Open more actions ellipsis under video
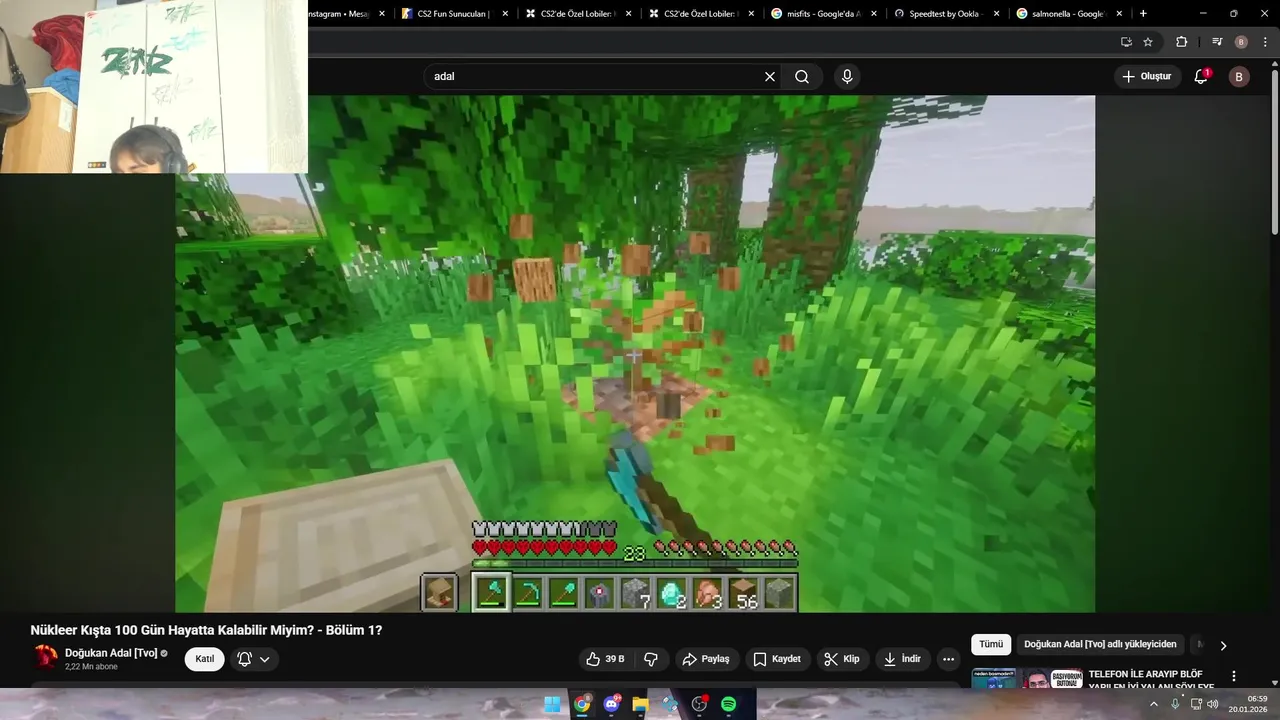1280x720 pixels. (948, 659)
